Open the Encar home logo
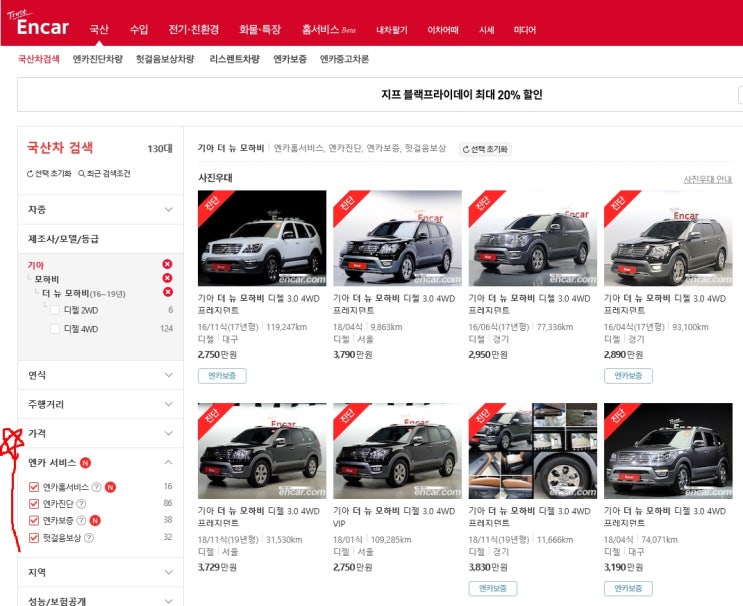The image size is (743, 606). pyautogui.click(x=39, y=23)
